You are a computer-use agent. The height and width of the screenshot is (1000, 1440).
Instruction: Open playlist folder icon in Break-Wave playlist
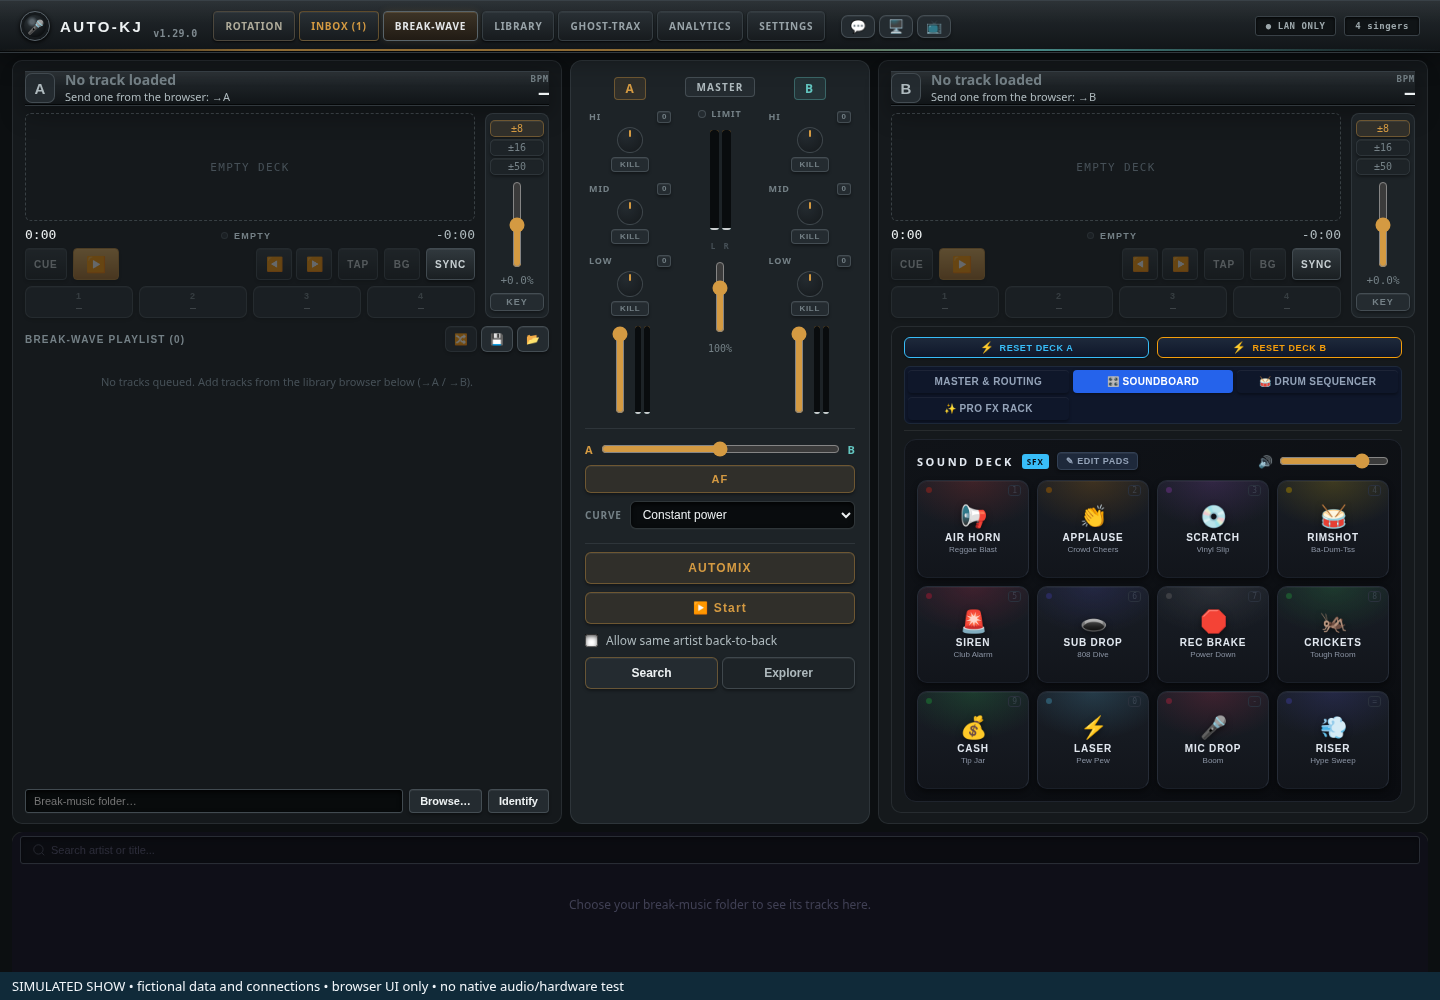click(x=533, y=339)
